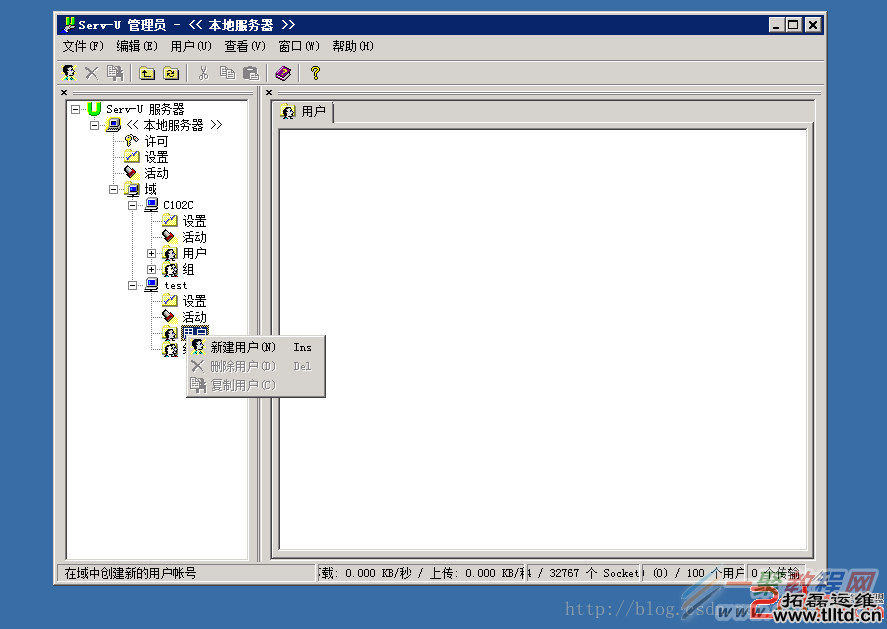Image resolution: width=887 pixels, height=629 pixels.
Task: Open the help book toolbar icon
Action: click(283, 73)
